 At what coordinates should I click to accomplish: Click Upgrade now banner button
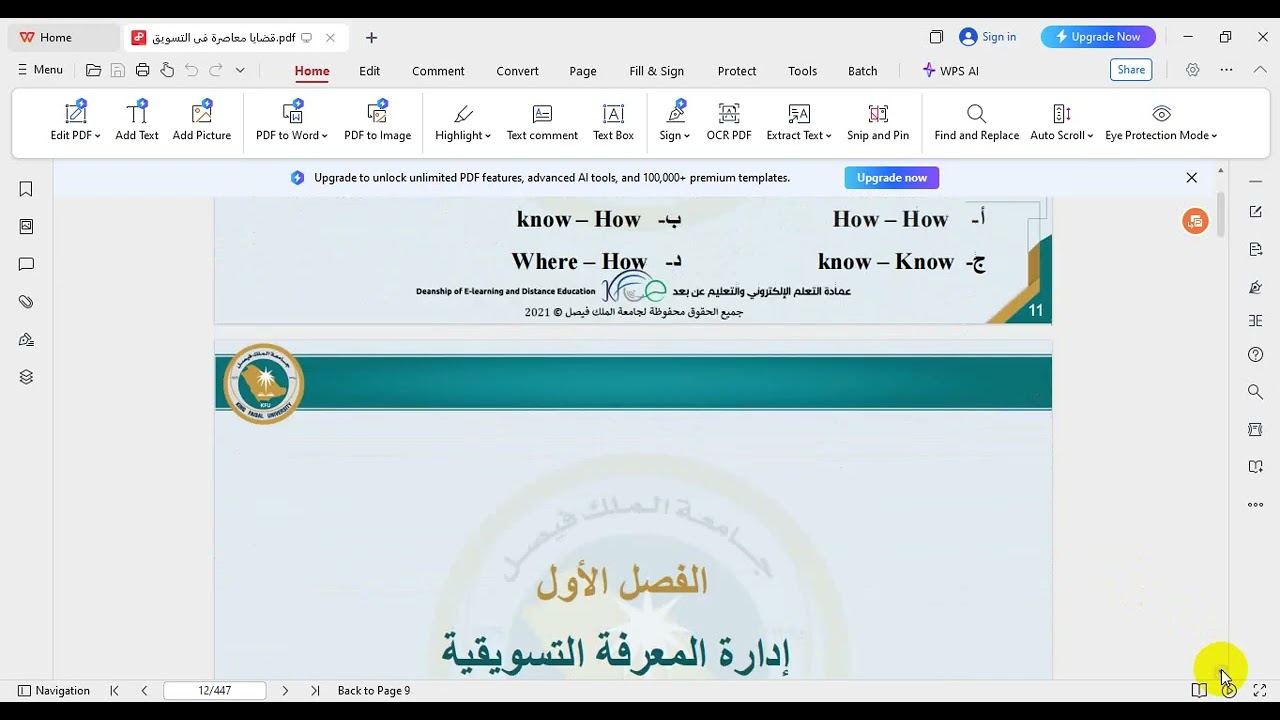pos(891,178)
